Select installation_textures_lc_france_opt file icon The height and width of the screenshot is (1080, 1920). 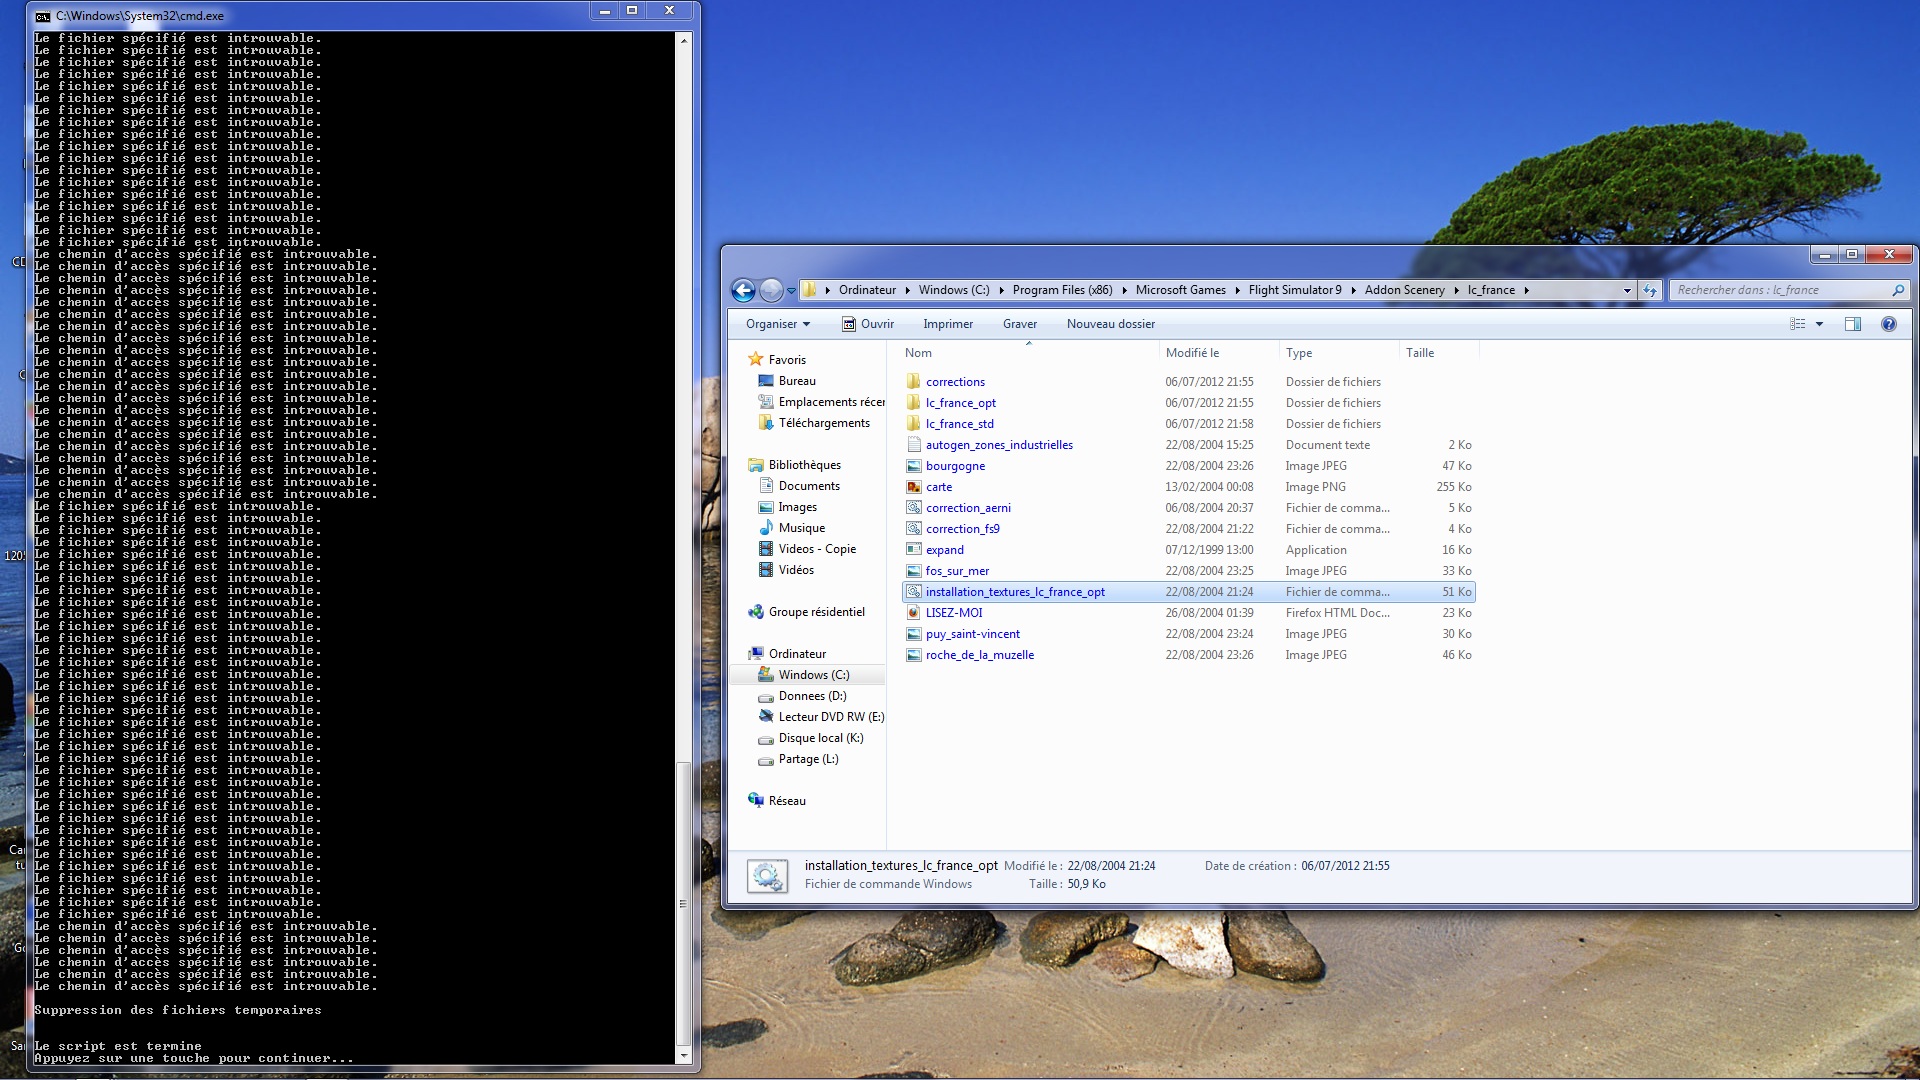click(x=913, y=592)
